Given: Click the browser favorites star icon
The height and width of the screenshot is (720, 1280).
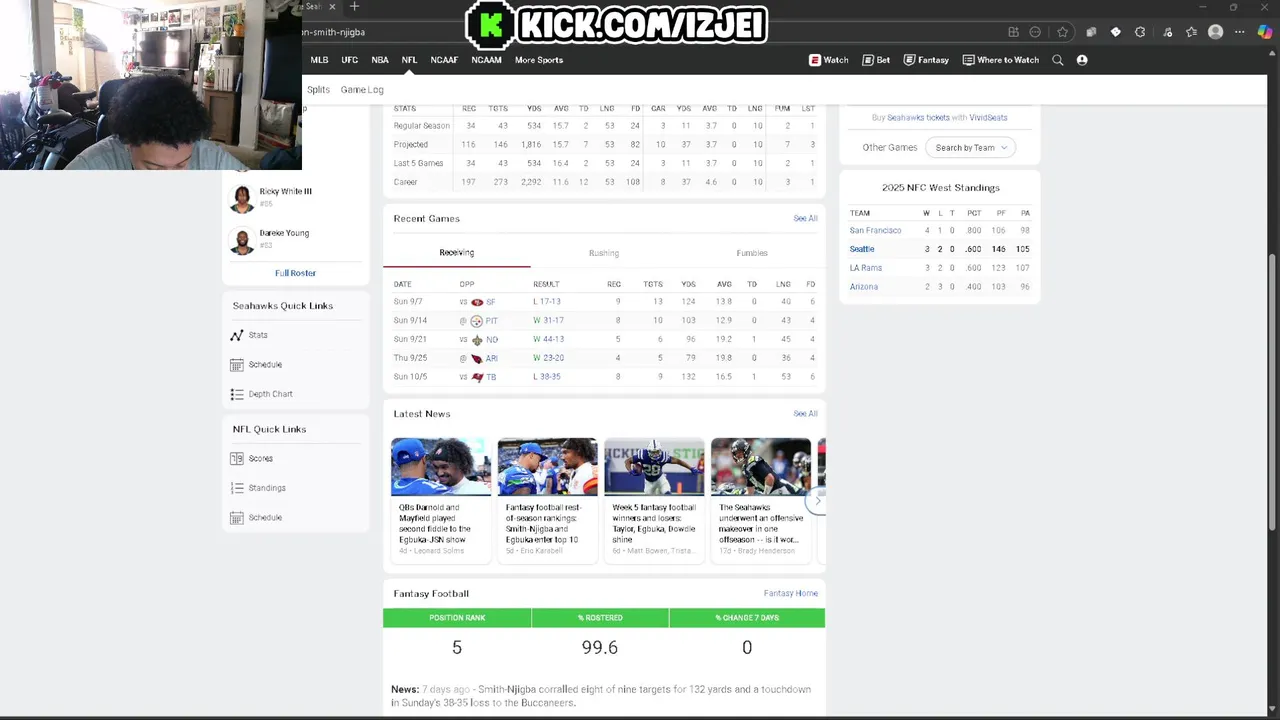Looking at the screenshot, I should [x=1062, y=32].
